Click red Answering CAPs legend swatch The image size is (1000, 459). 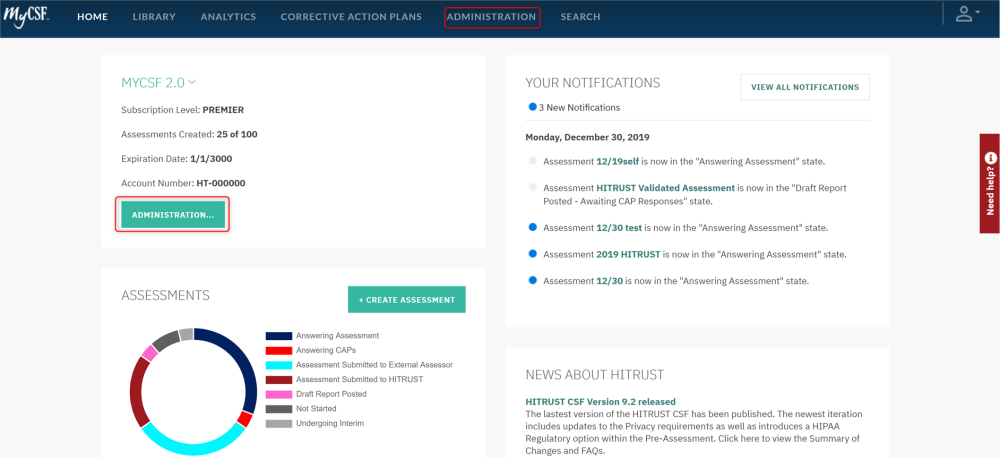279,350
